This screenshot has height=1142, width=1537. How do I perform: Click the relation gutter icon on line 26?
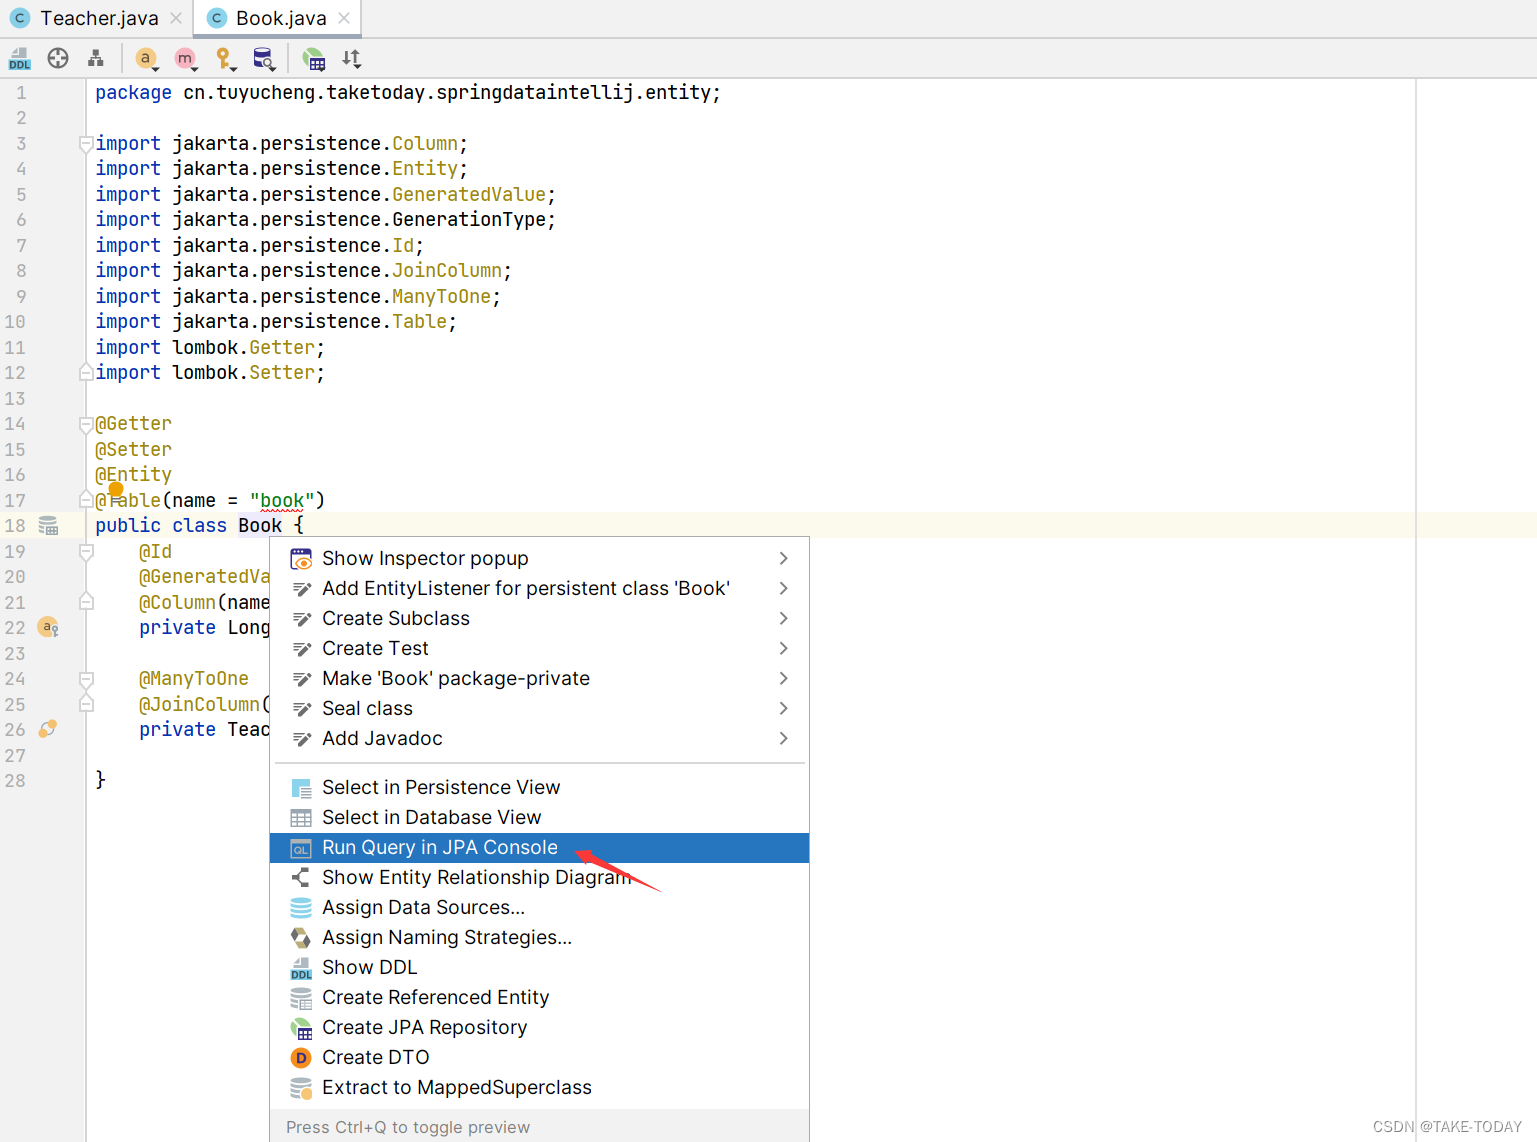[x=48, y=729]
